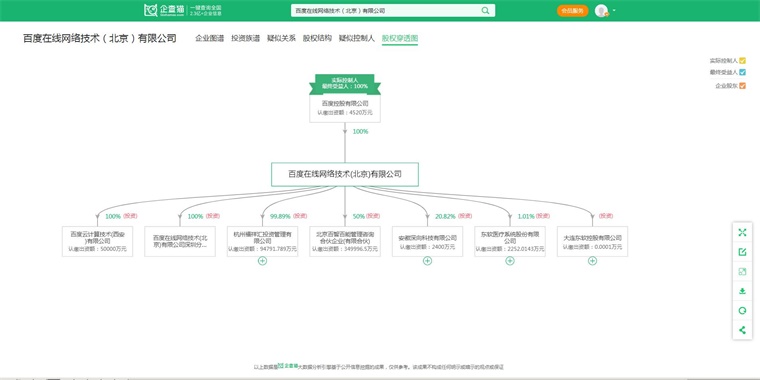Click the 企查猫 logo in the header

(164, 10)
